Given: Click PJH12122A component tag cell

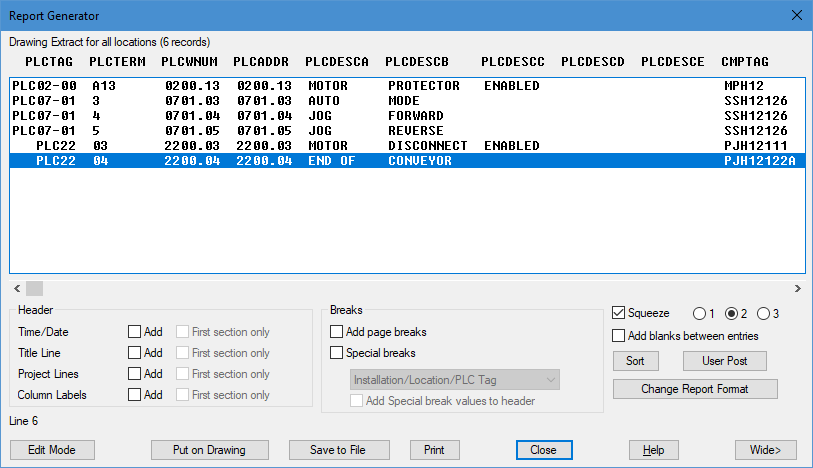Looking at the screenshot, I should pos(760,161).
